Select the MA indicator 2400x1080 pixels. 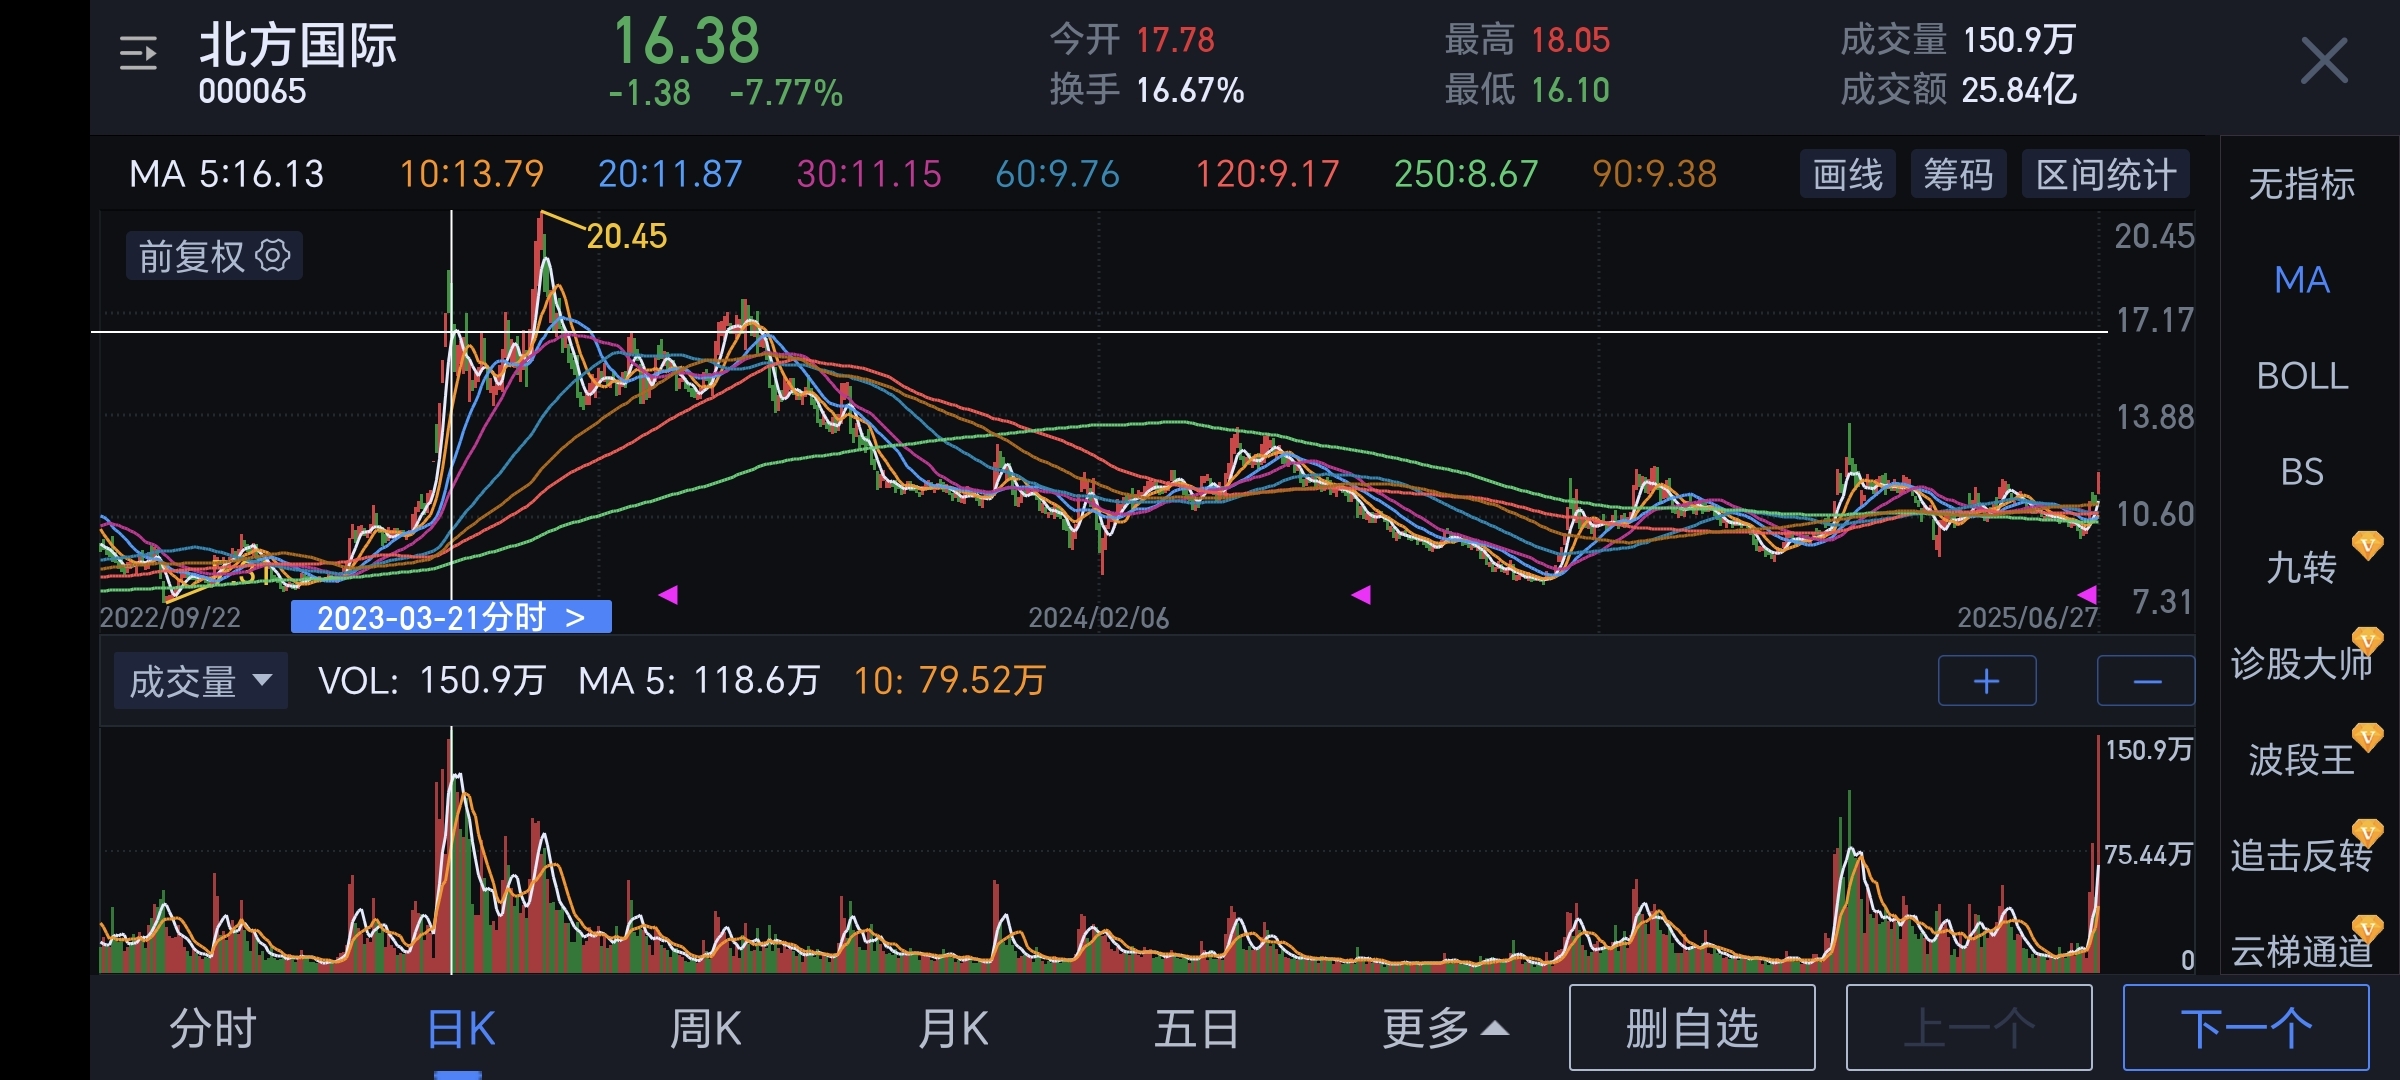[2302, 280]
